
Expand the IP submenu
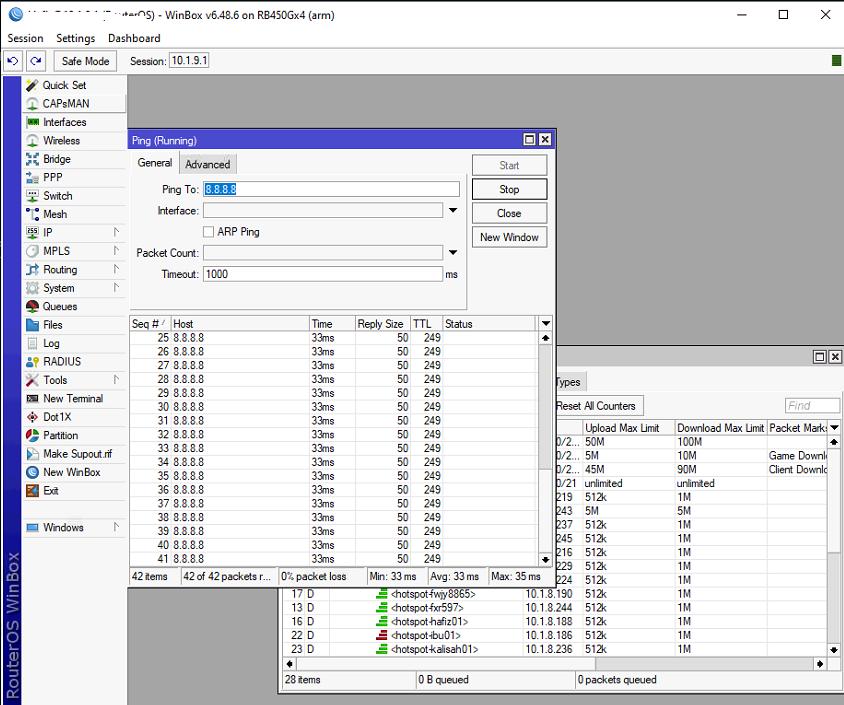116,232
